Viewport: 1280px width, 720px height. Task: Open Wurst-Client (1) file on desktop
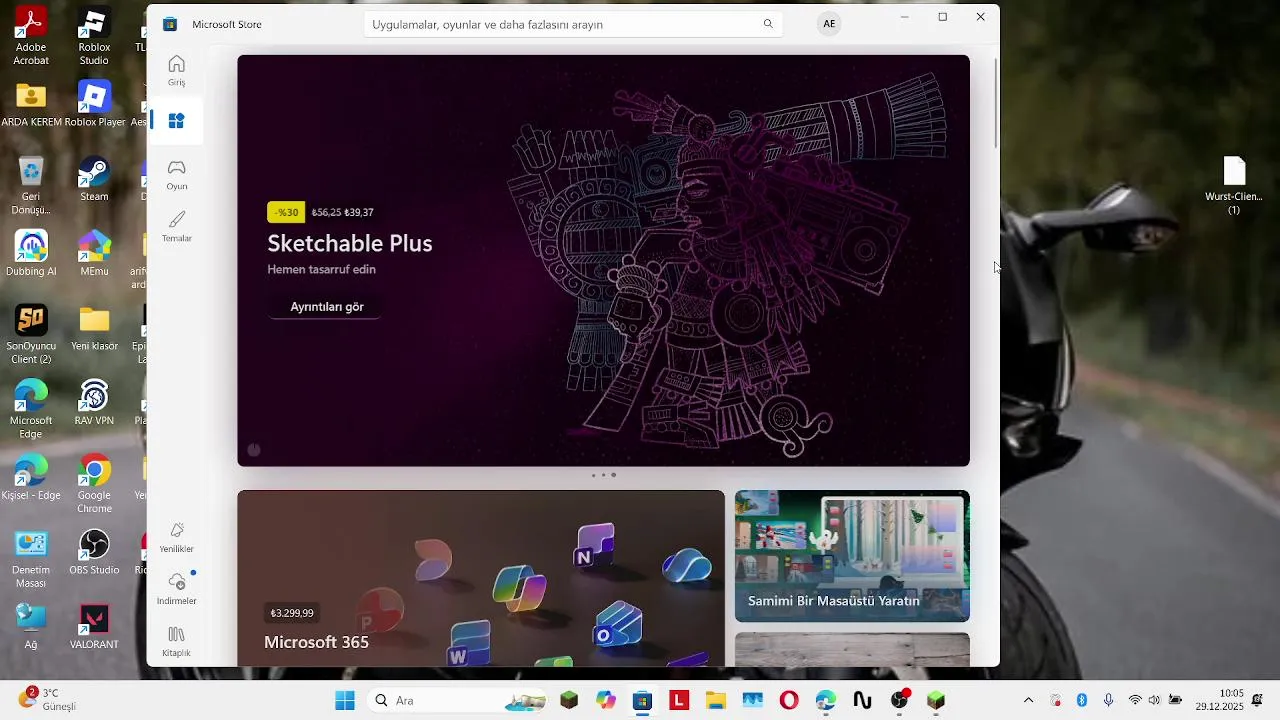pyautogui.click(x=1234, y=185)
